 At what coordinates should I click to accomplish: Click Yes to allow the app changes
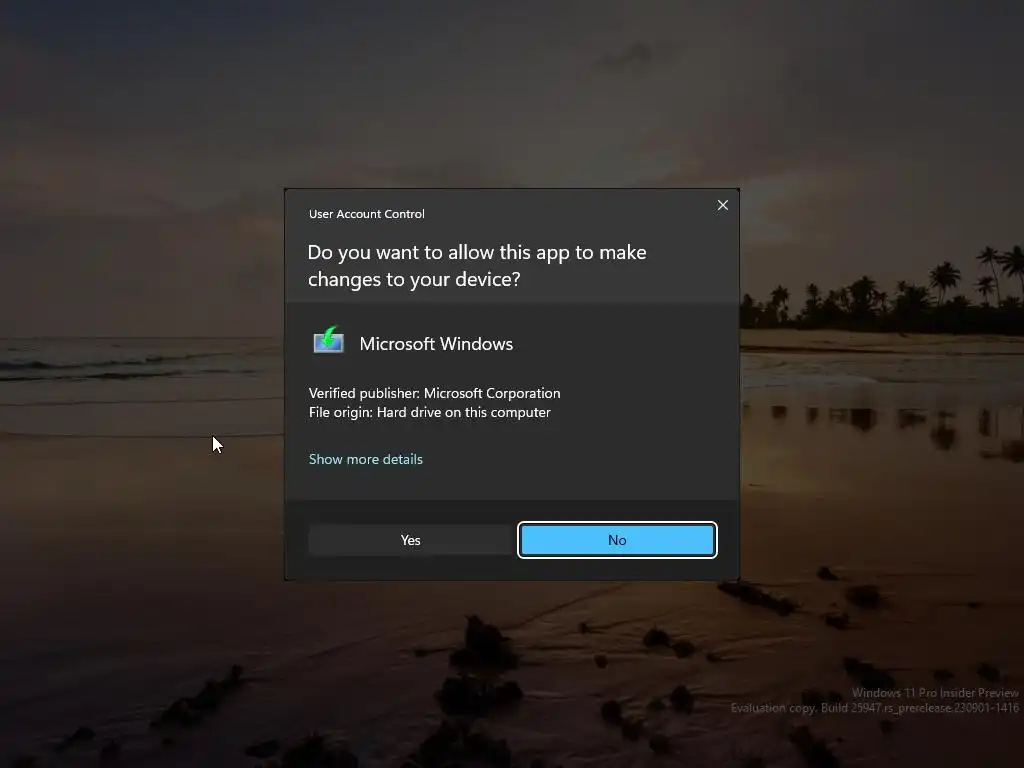411,540
